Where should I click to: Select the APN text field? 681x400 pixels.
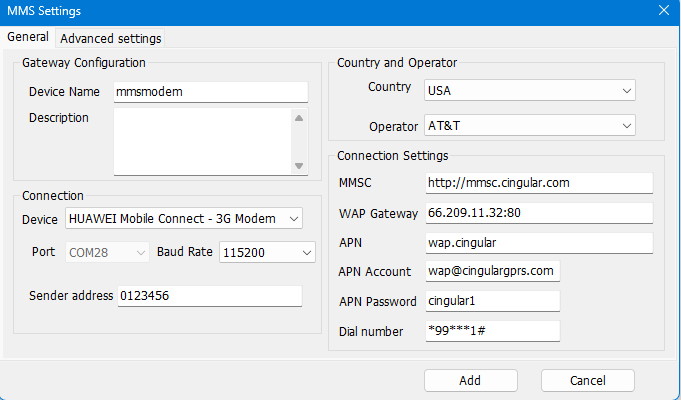pyautogui.click(x=538, y=243)
